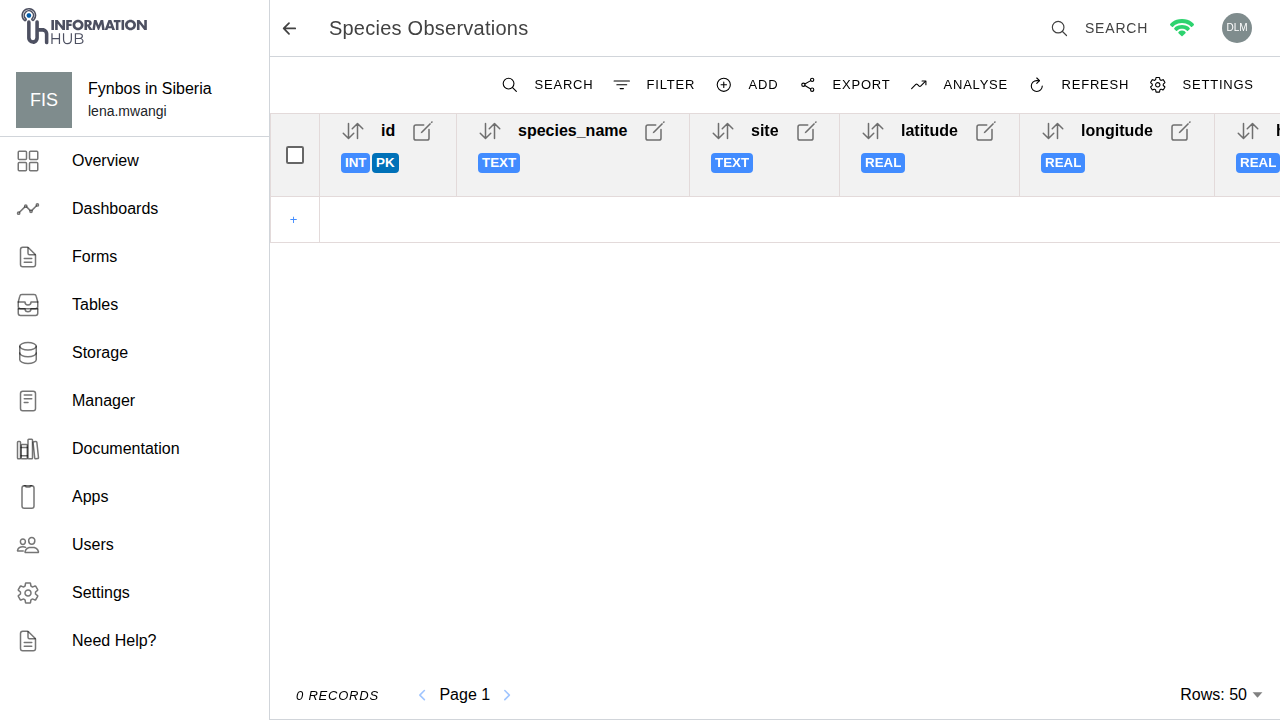Click the table toolbar SEARCH button
The width and height of the screenshot is (1280, 720).
click(x=547, y=85)
